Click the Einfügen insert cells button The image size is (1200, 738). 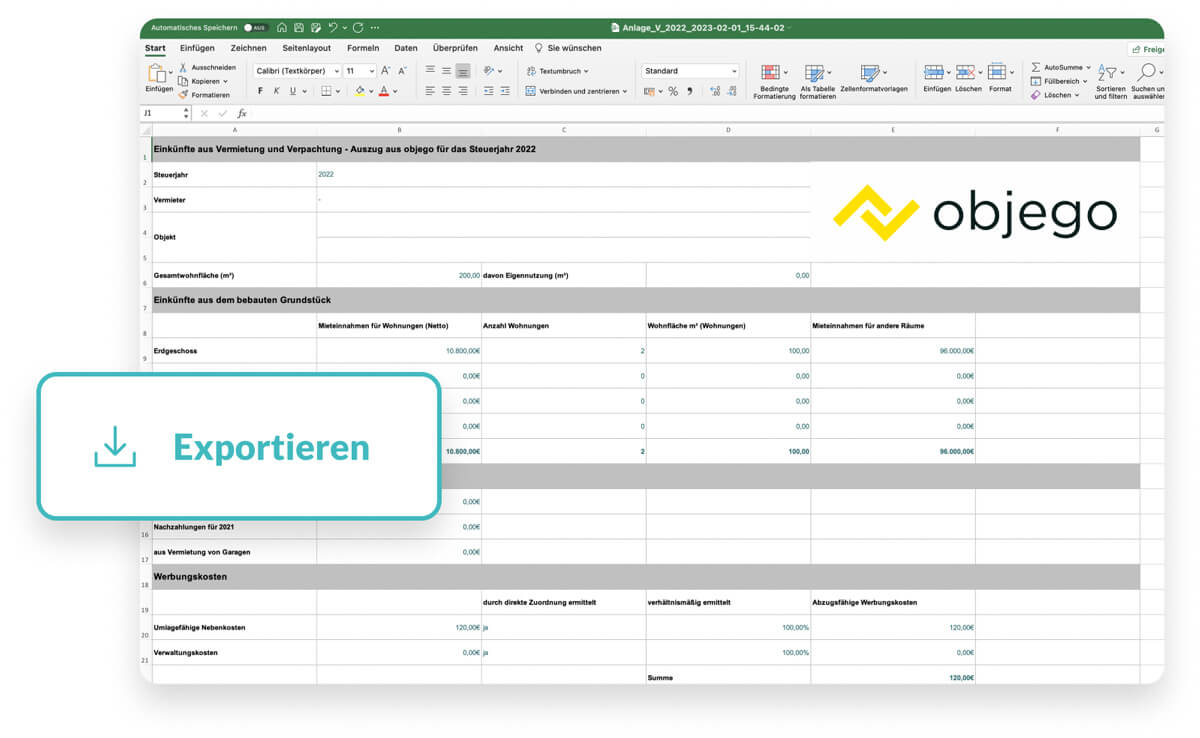(x=936, y=78)
